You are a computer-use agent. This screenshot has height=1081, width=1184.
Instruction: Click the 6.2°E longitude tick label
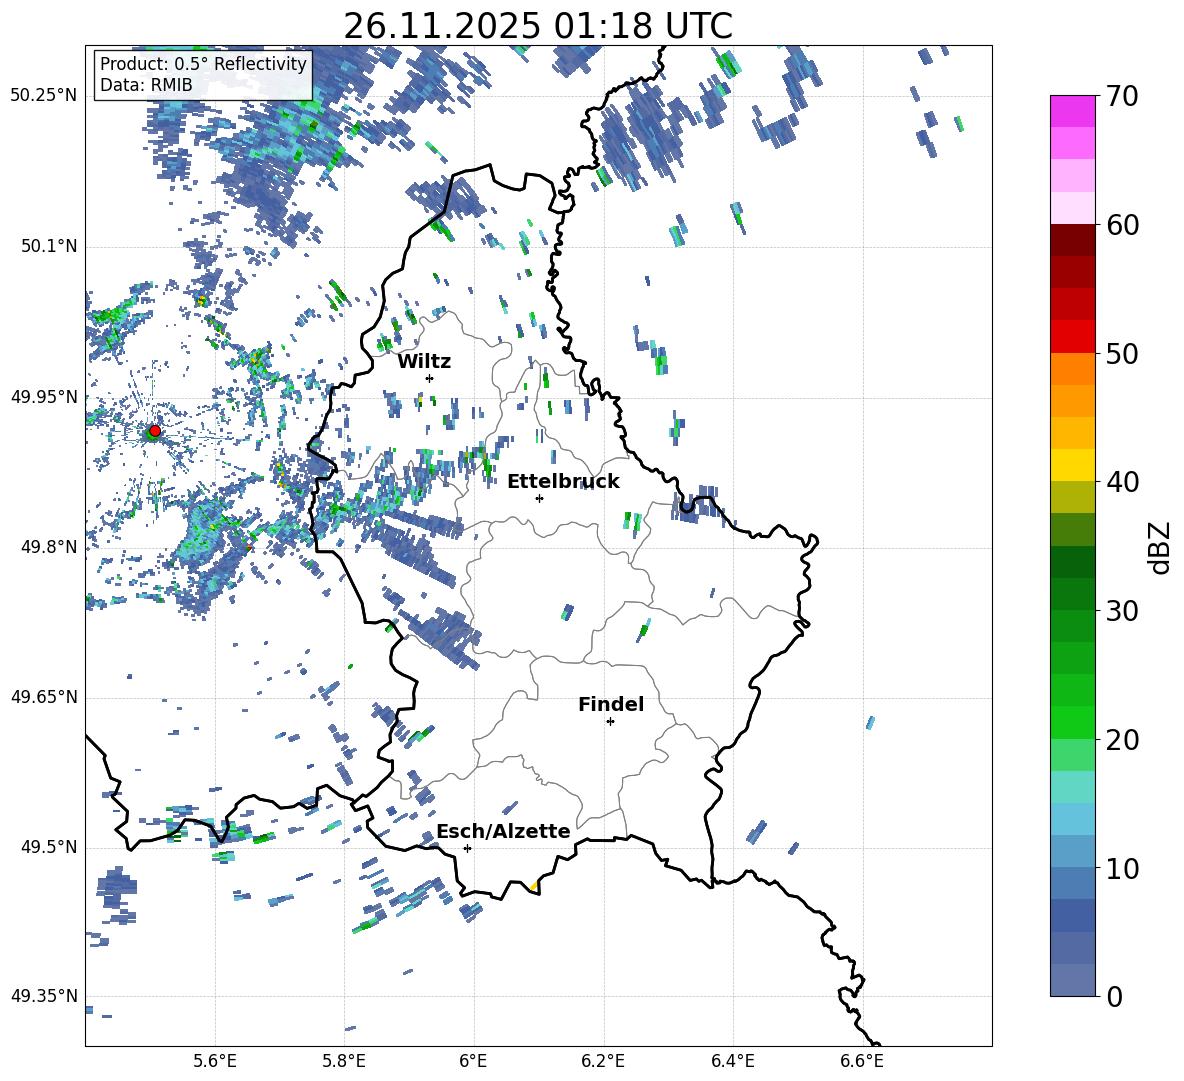click(603, 1060)
